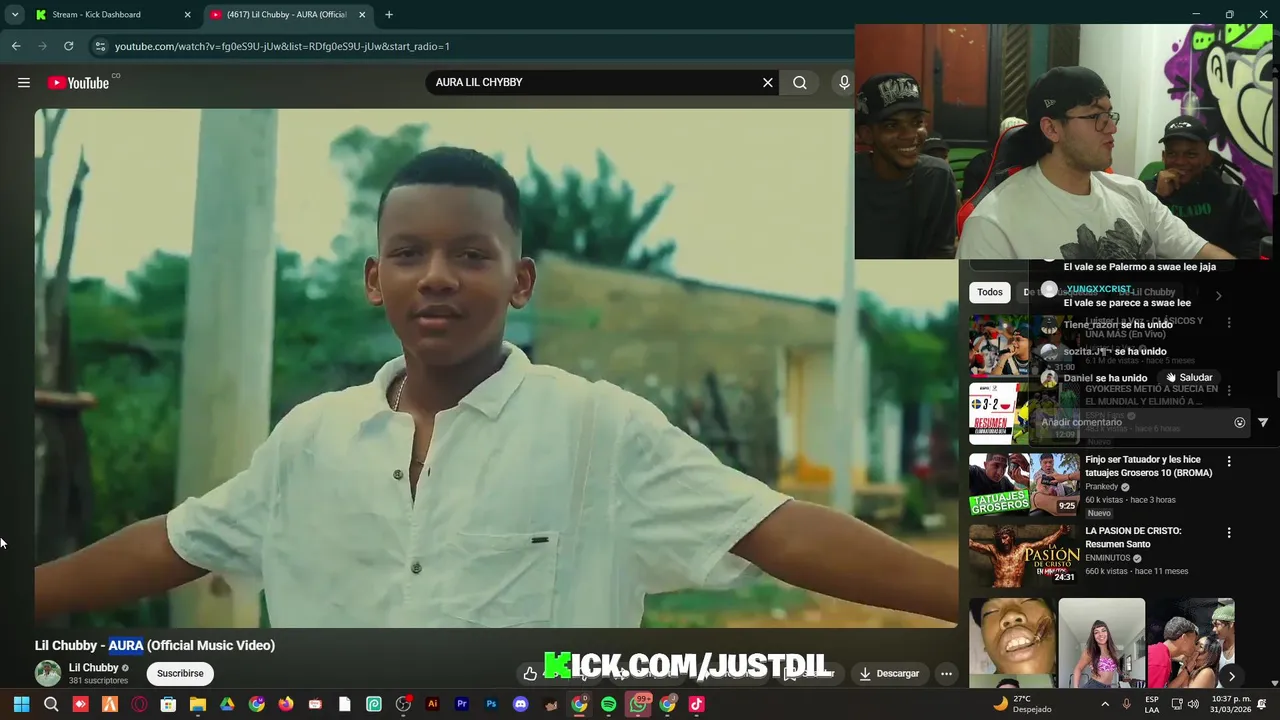Open the Lil Chubby channel avatar
Viewport: 1280px width, 720px height.
pyautogui.click(x=48, y=673)
